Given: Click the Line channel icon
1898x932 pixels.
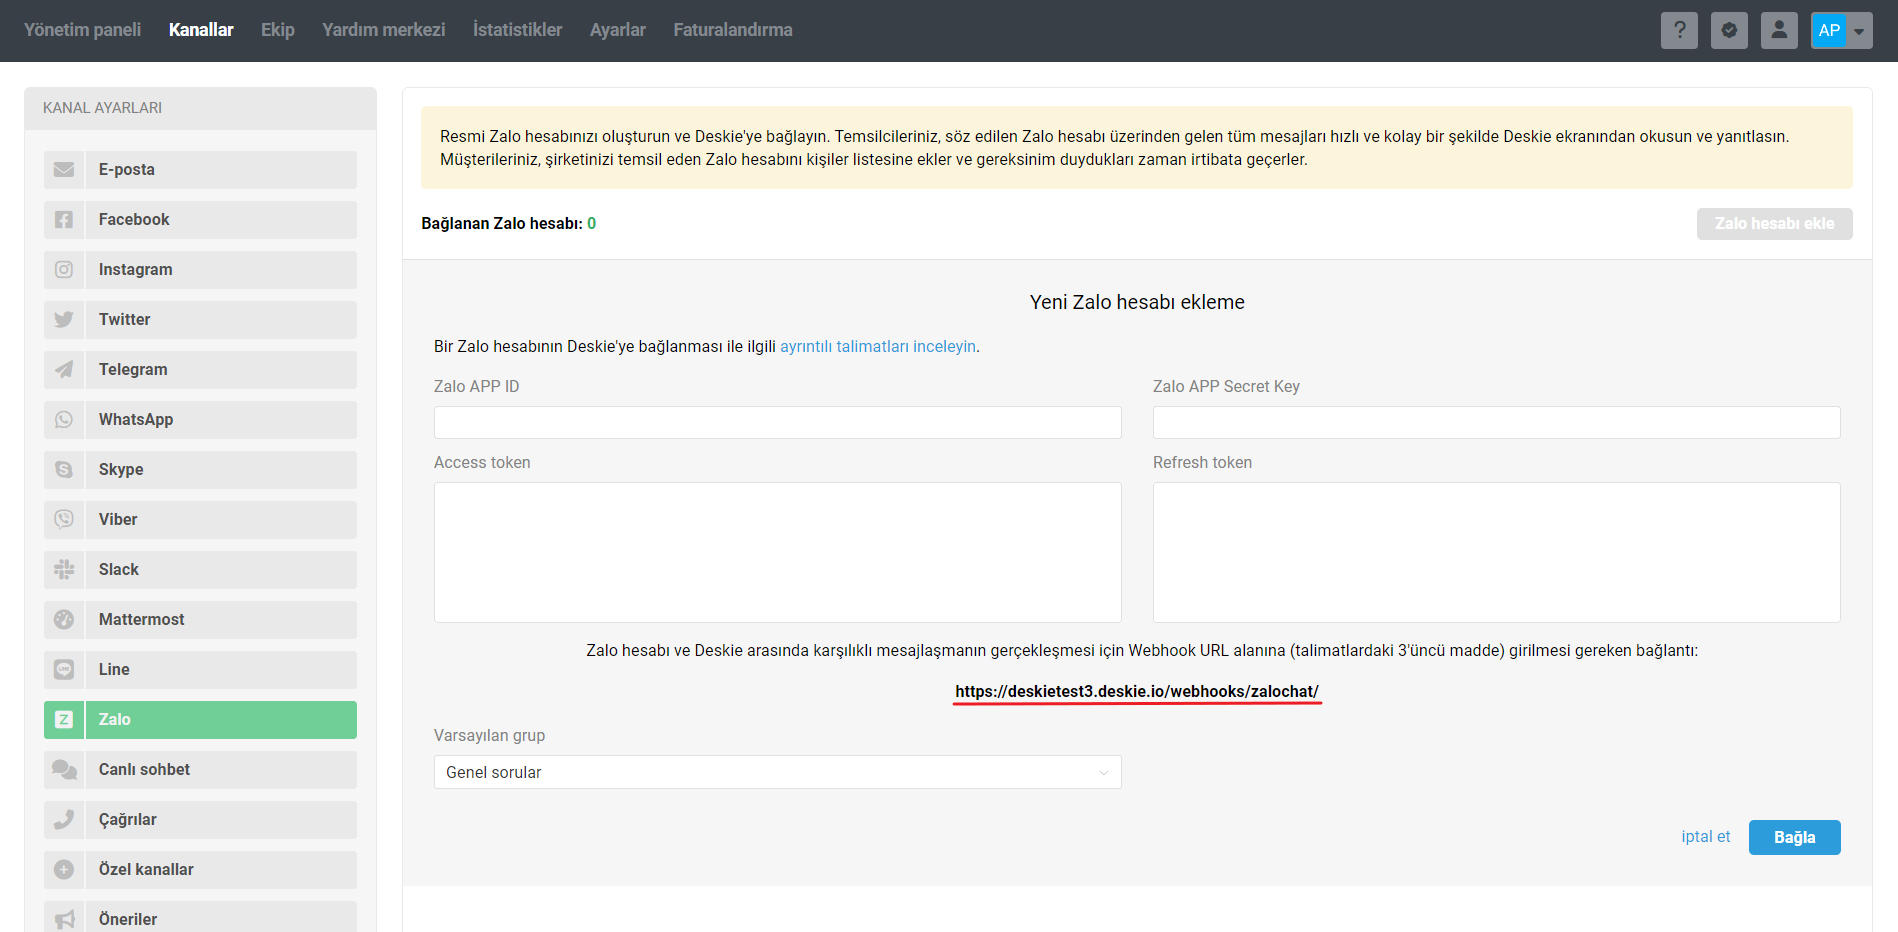Looking at the screenshot, I should [64, 670].
